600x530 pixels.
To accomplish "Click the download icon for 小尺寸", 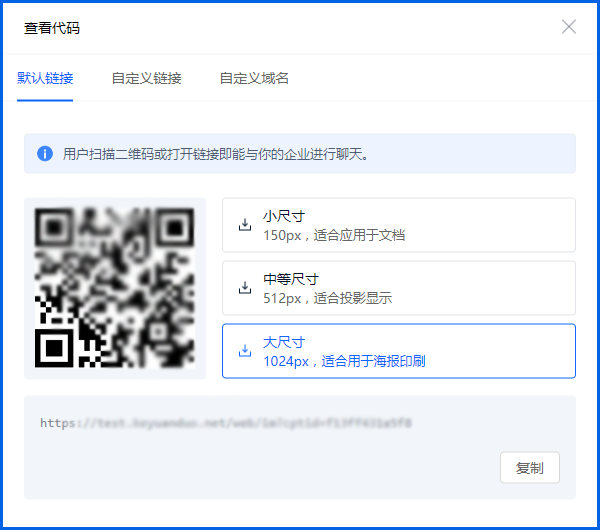I will tap(245, 225).
